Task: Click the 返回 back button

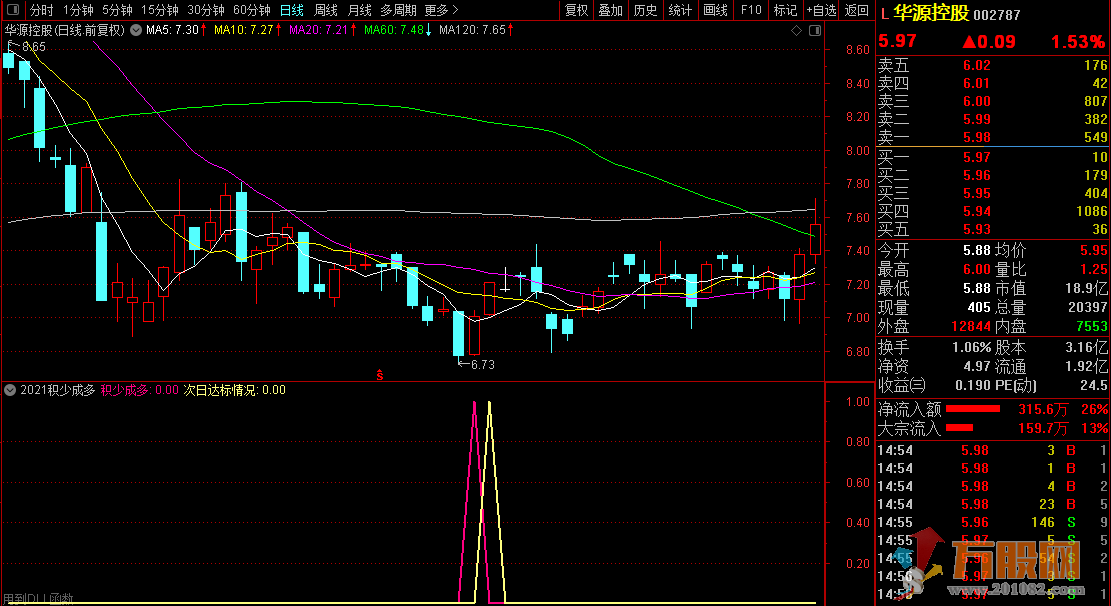Action: click(857, 10)
